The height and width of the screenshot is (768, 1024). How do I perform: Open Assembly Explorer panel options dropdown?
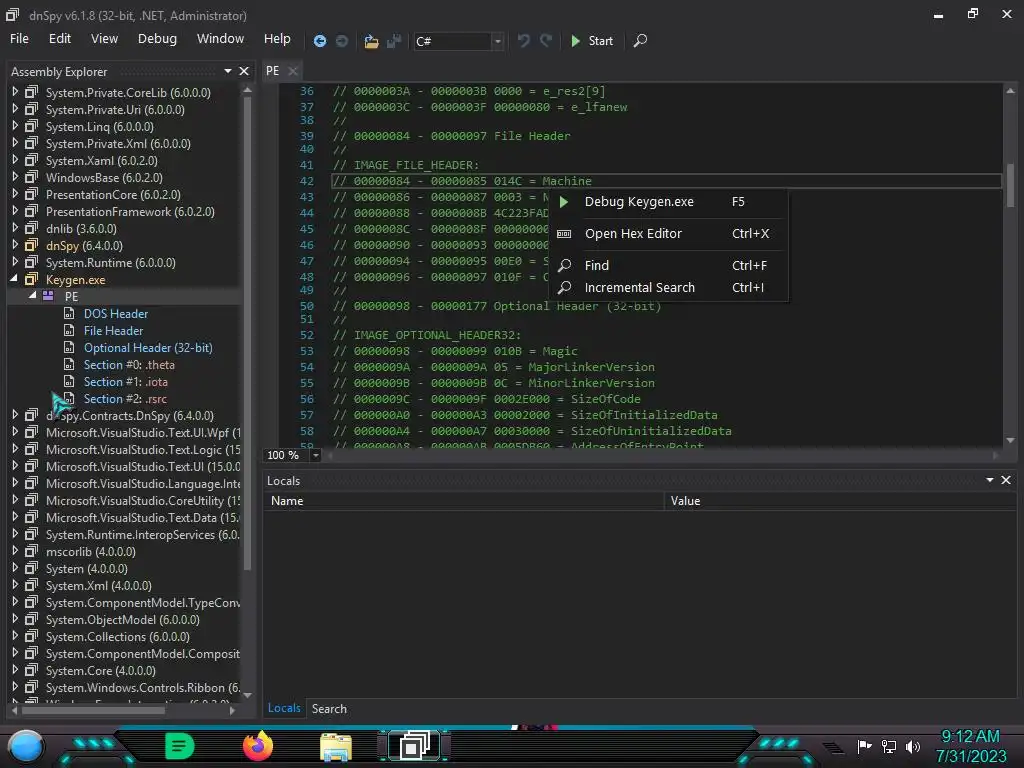[228, 71]
